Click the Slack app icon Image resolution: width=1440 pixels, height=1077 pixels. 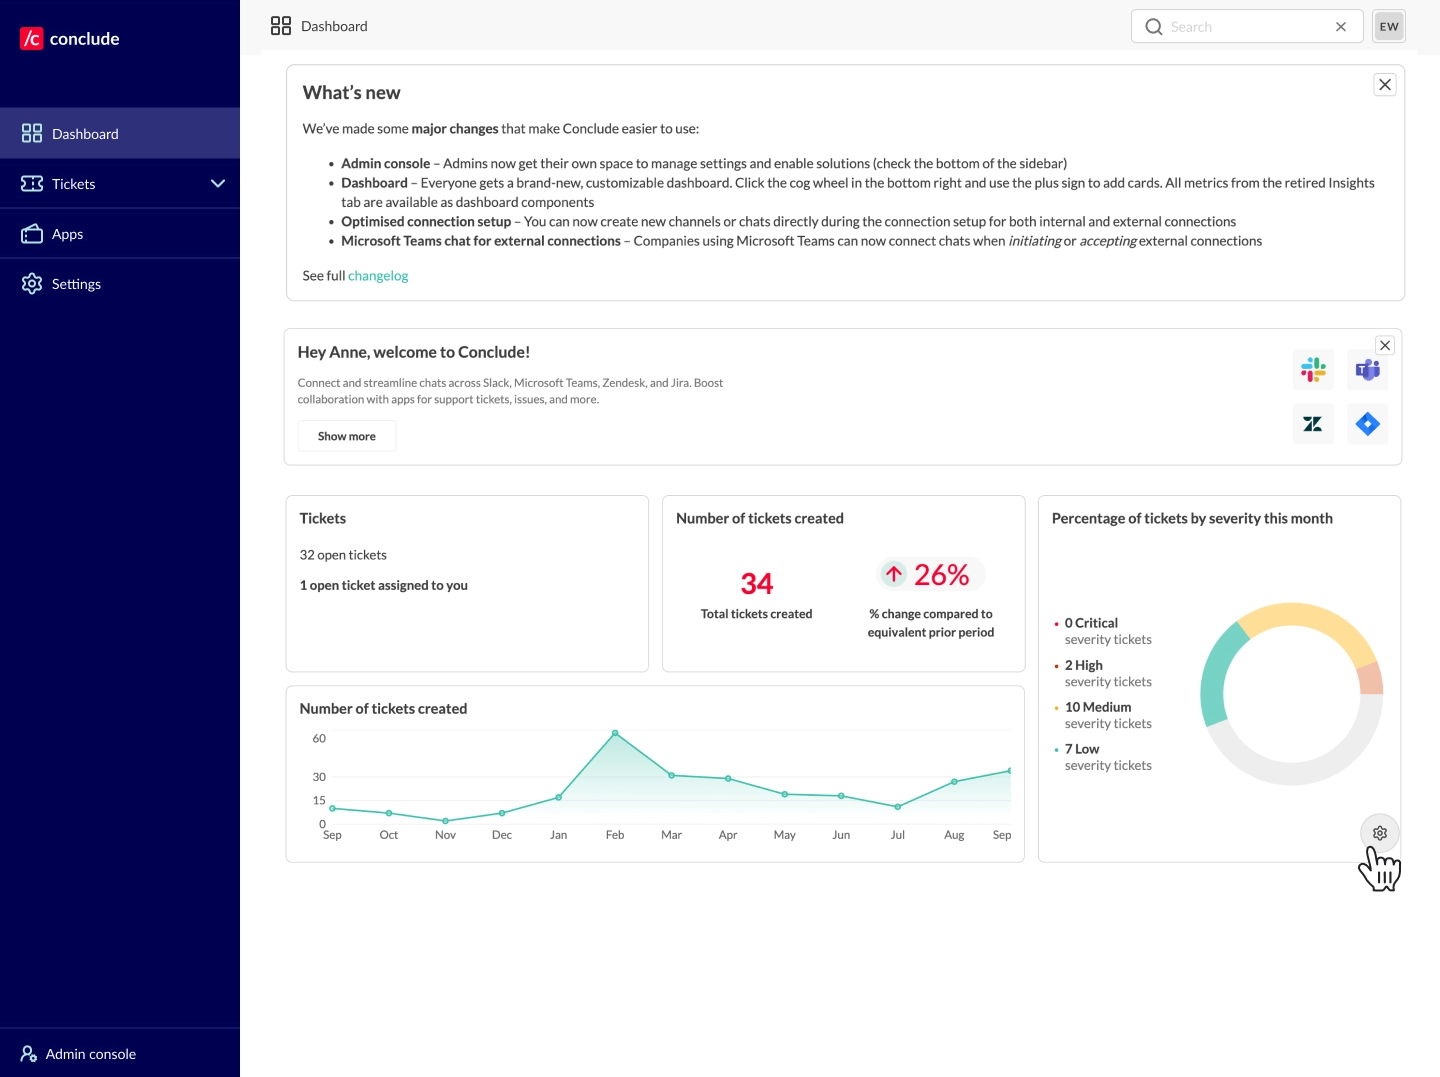[x=1313, y=370]
